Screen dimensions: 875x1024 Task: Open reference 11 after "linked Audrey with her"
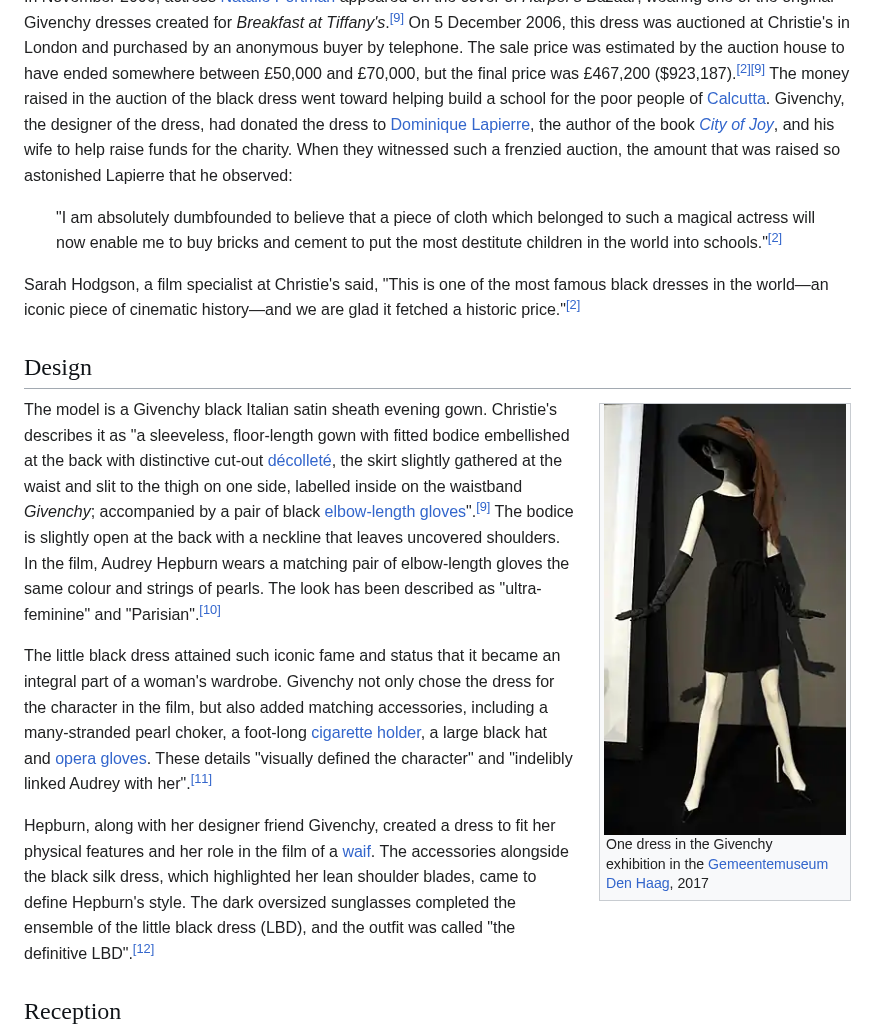point(201,779)
